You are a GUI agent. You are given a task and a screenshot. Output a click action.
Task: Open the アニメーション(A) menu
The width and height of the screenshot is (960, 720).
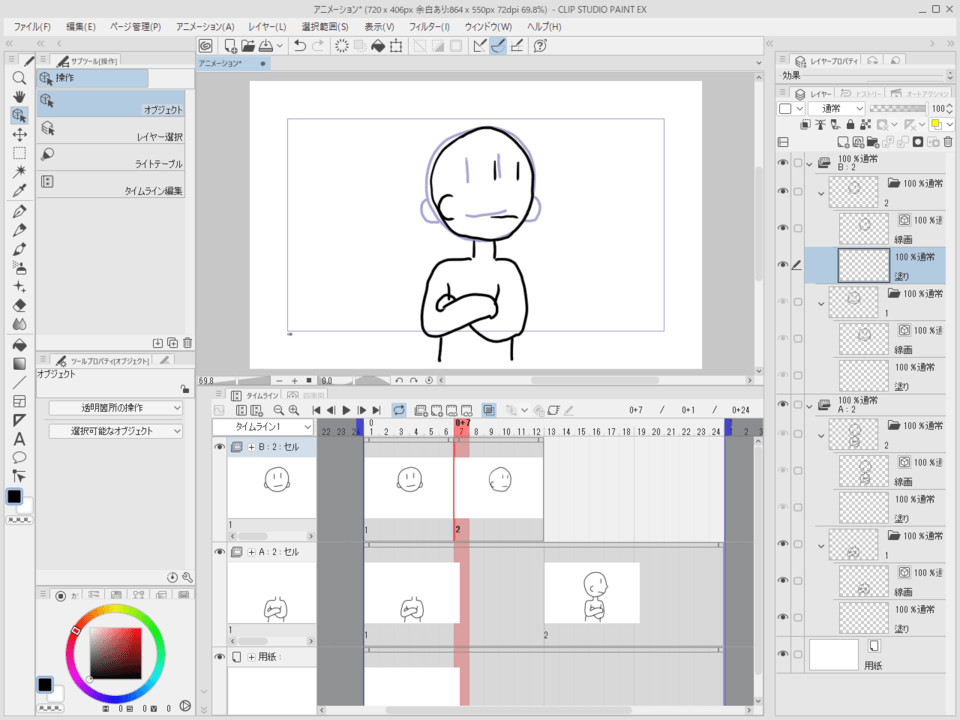click(x=205, y=27)
